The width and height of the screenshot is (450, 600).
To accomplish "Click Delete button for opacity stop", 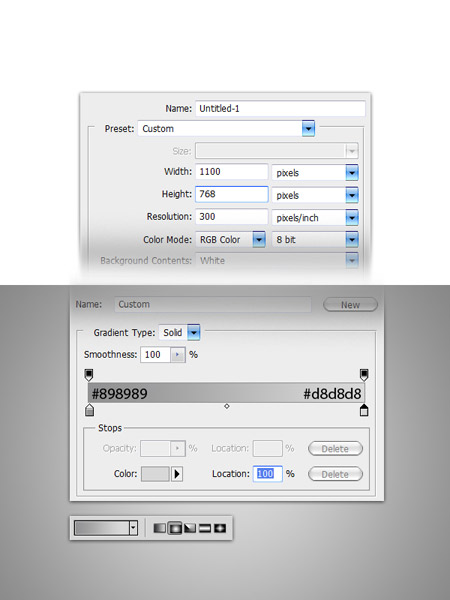I will pos(335,448).
